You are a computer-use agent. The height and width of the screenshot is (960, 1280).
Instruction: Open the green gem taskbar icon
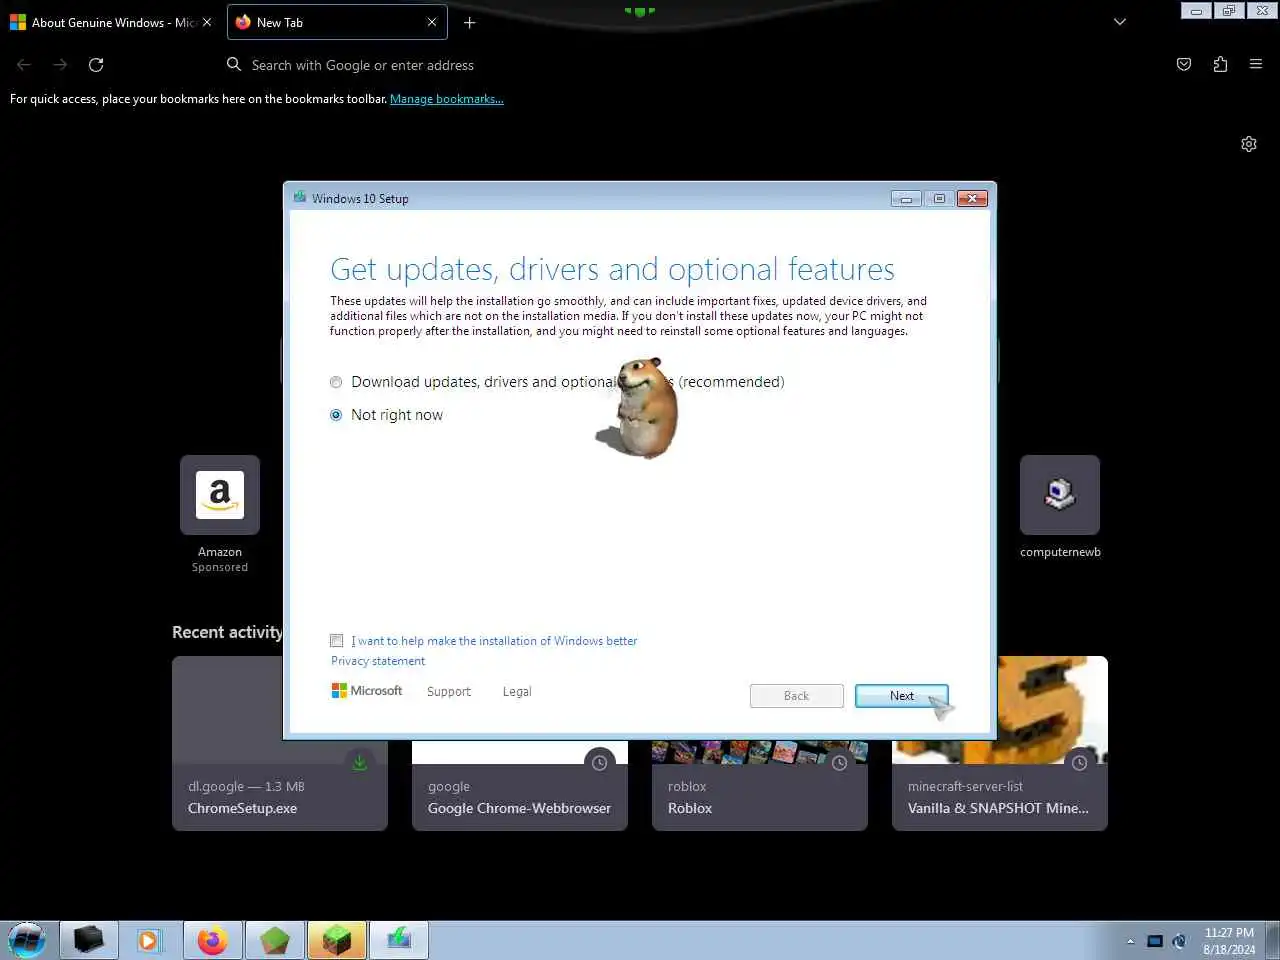(274, 940)
